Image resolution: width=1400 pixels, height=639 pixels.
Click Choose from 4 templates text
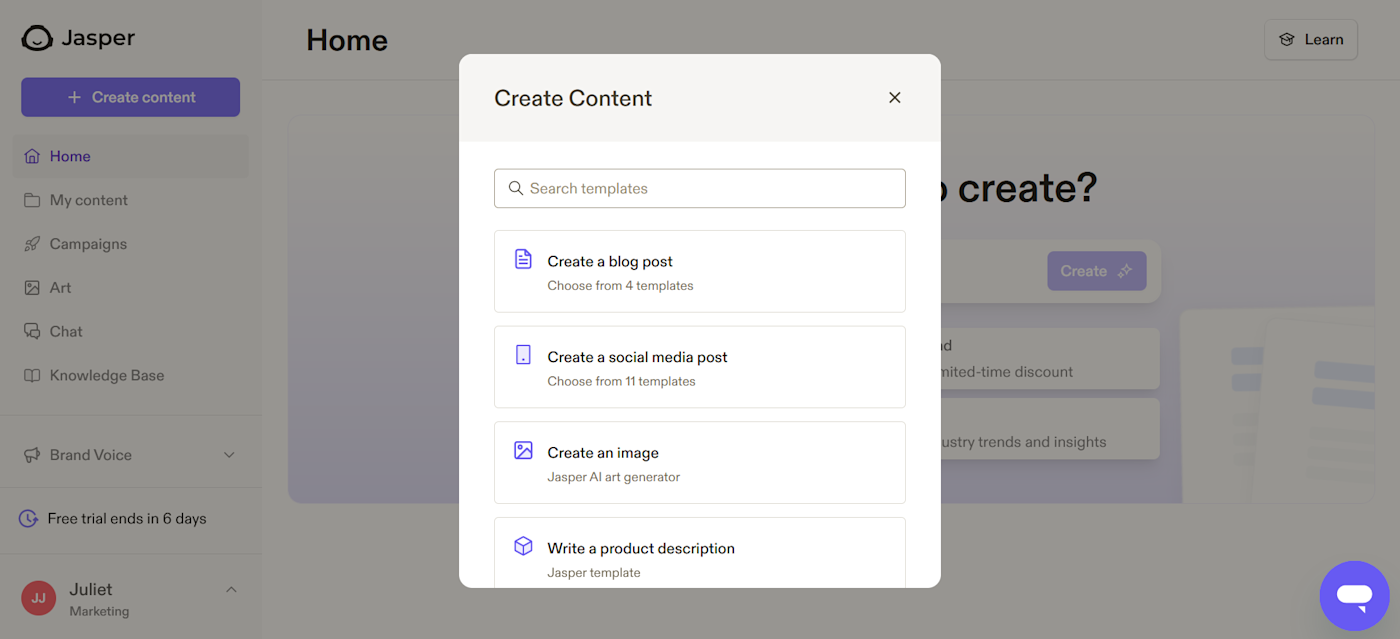point(620,286)
